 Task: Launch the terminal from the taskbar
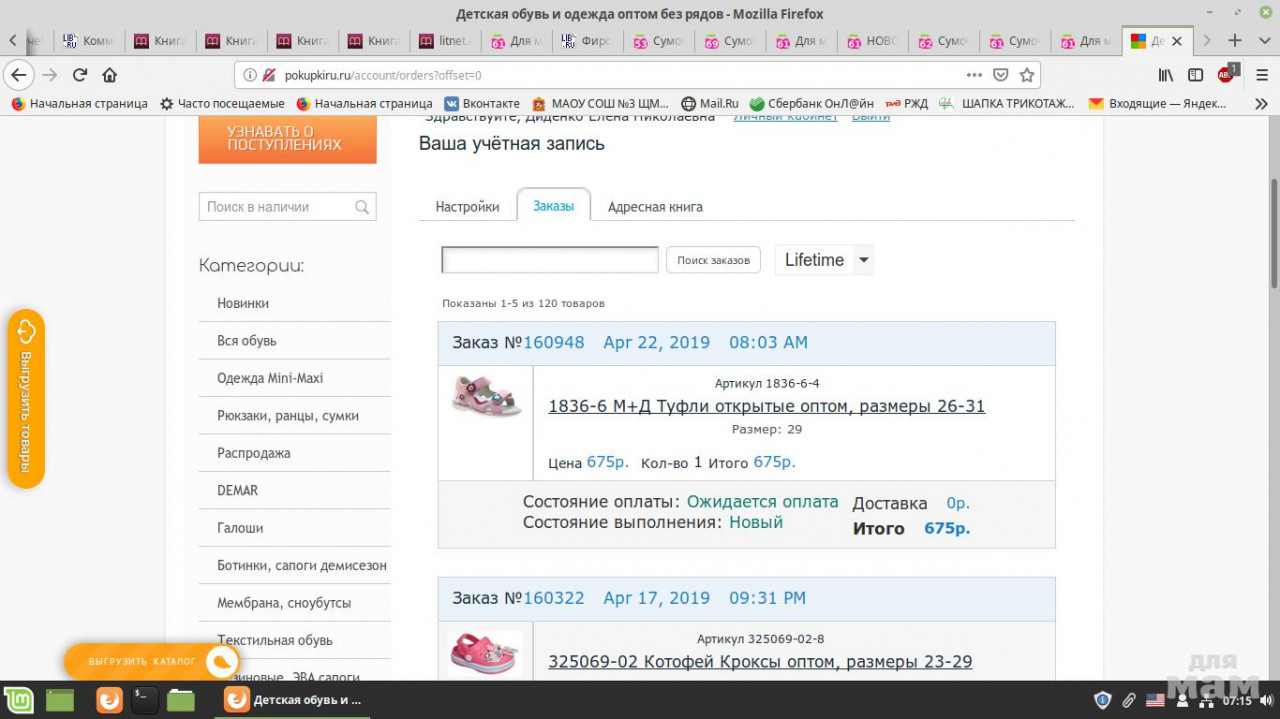coord(145,700)
